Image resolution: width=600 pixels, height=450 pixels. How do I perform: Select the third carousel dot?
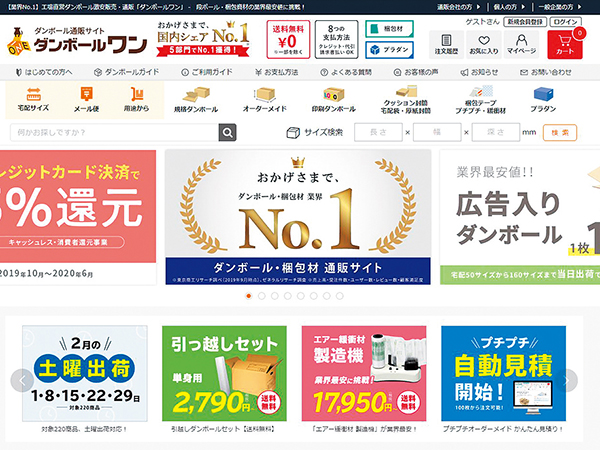tap(275, 296)
